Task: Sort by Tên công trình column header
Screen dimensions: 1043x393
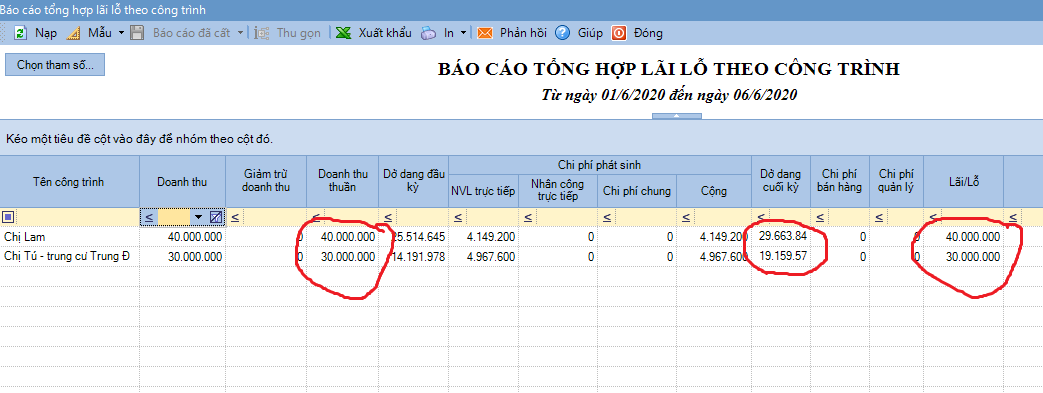Action: tap(70, 182)
